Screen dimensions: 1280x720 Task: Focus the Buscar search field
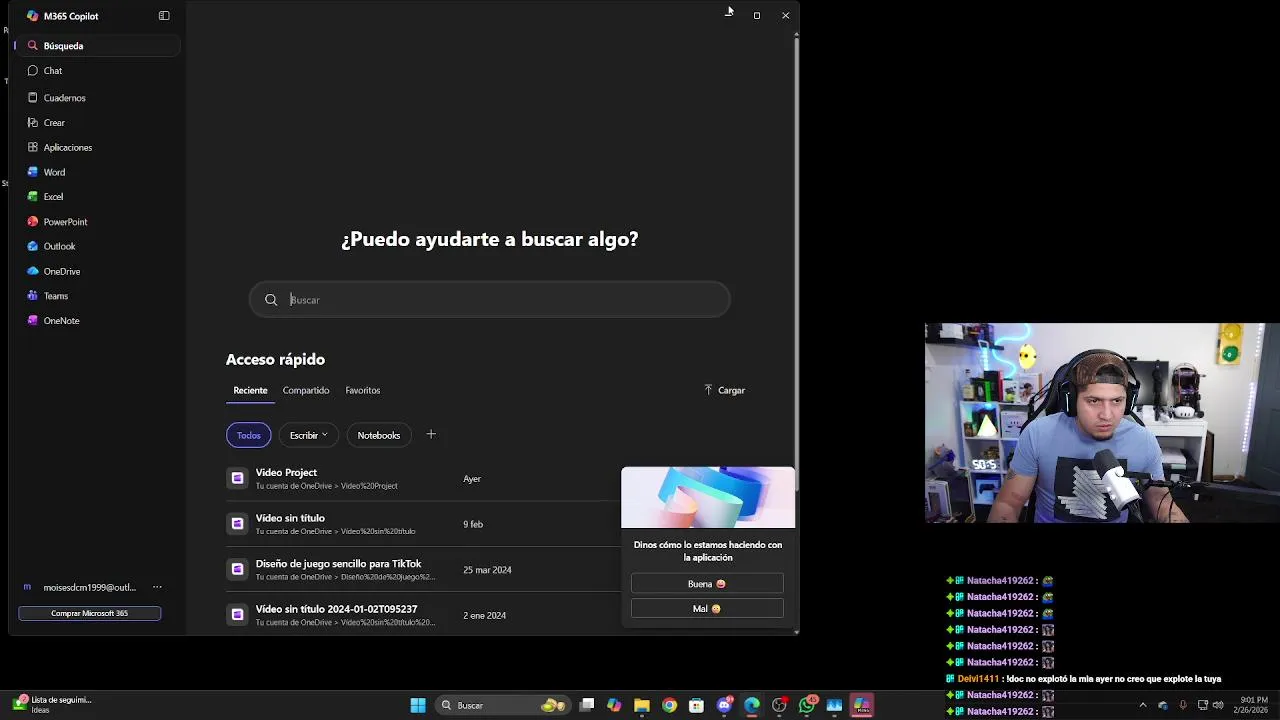(490, 300)
